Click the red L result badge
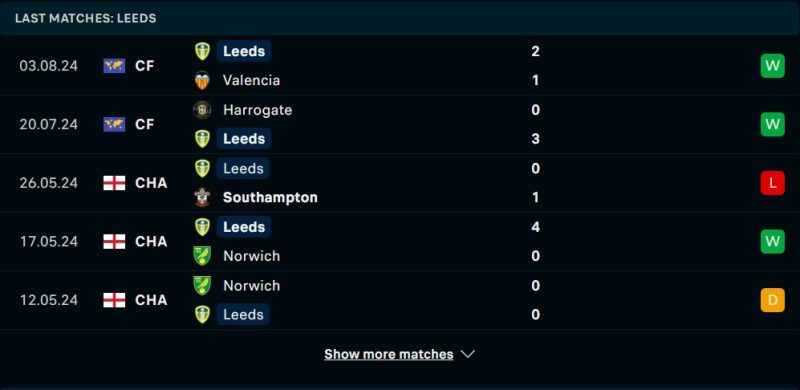Screen dimensions: 800x390 [772, 183]
